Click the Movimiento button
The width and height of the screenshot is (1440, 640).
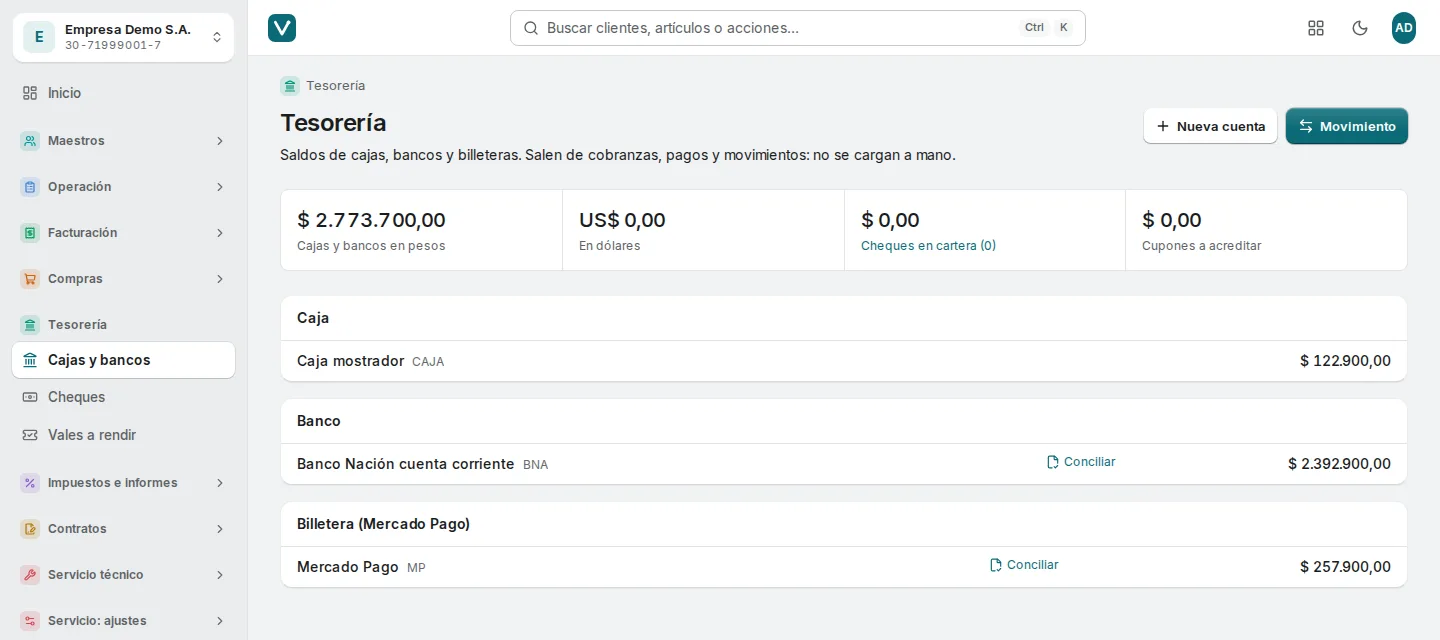coord(1347,126)
